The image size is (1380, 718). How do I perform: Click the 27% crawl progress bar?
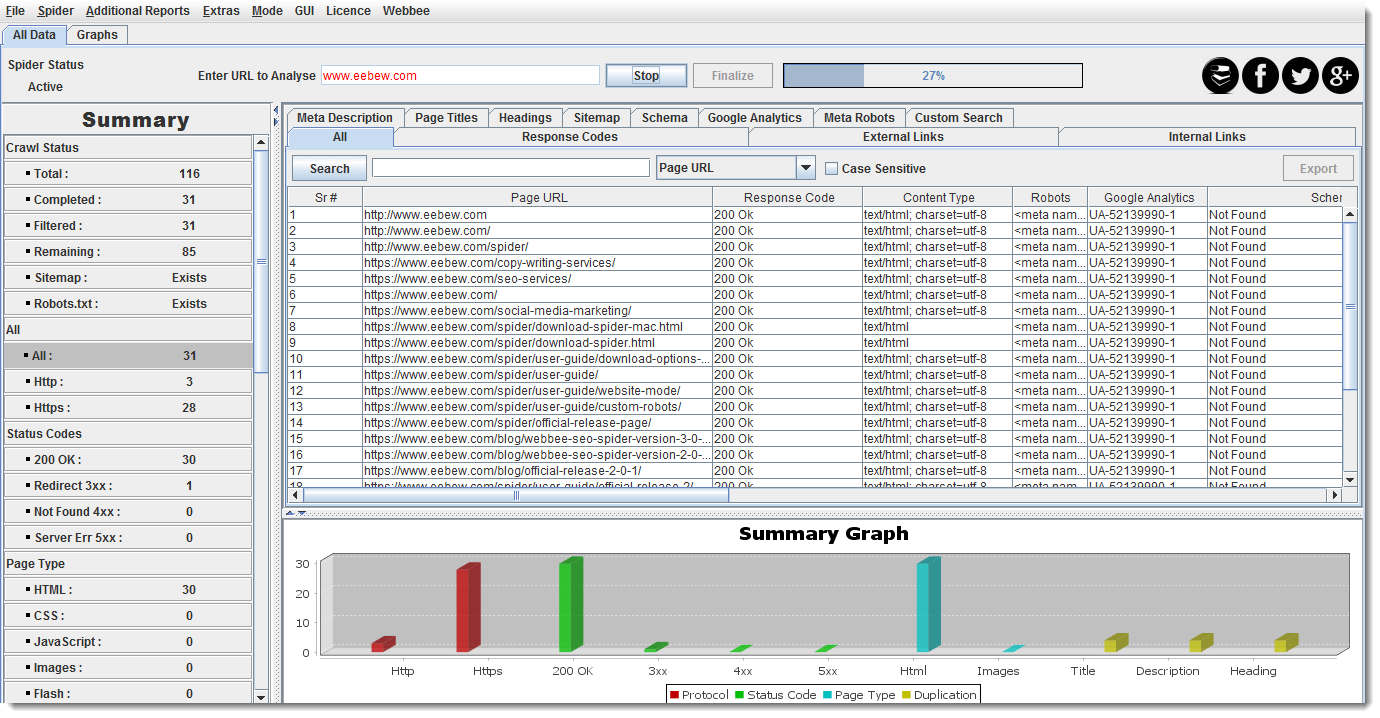click(933, 76)
